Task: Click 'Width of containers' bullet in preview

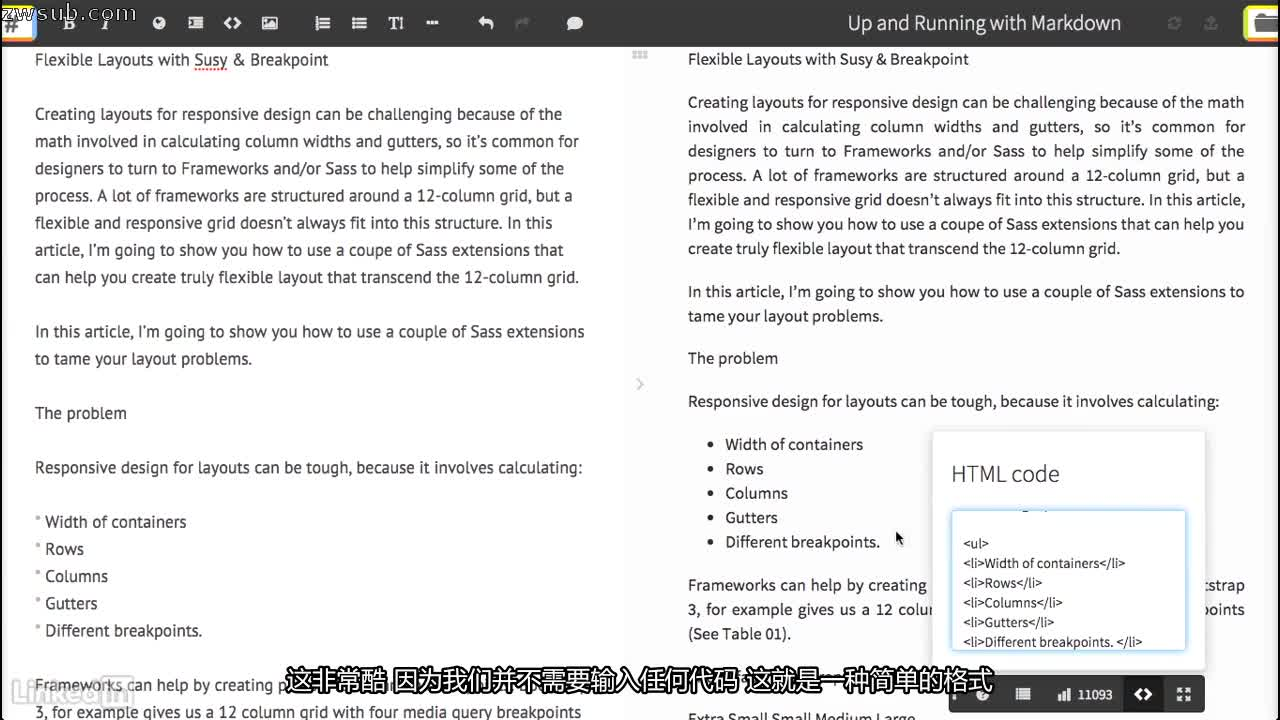Action: coord(794,444)
